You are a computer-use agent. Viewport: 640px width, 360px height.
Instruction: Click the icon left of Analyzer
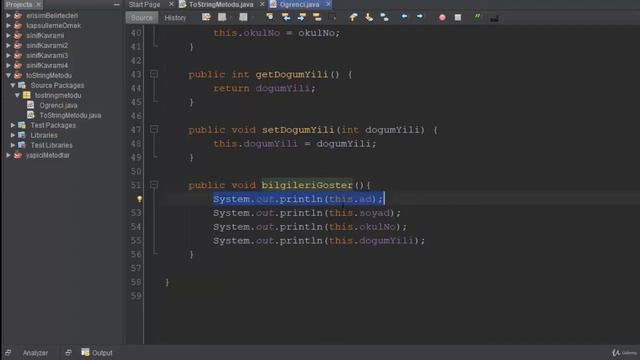[8, 353]
